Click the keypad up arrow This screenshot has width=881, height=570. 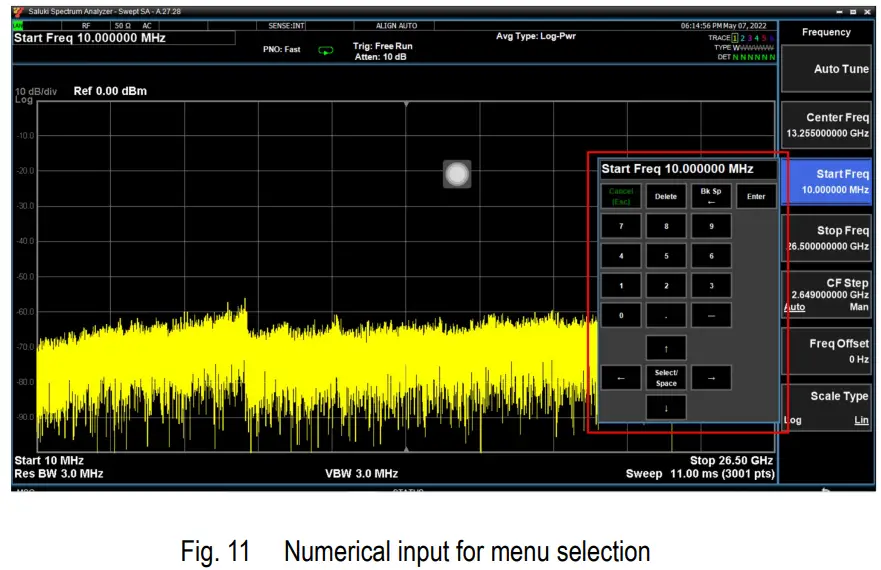(666, 348)
